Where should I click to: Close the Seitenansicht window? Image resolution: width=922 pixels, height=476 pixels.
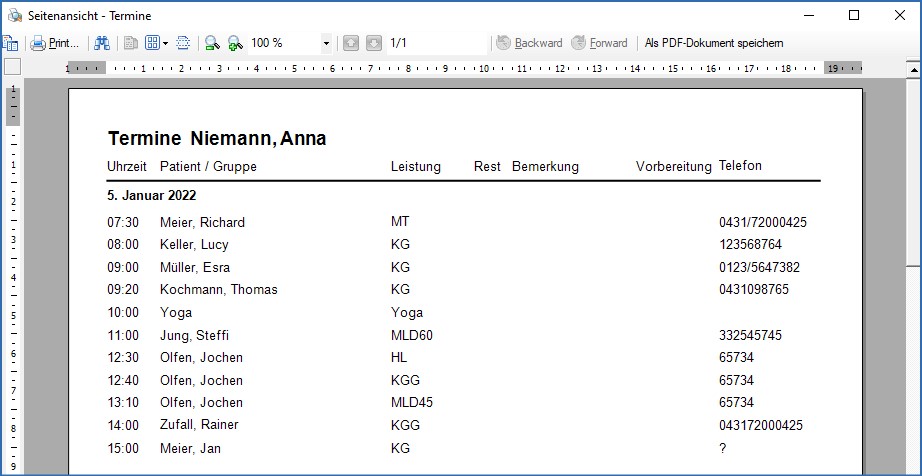(900, 15)
